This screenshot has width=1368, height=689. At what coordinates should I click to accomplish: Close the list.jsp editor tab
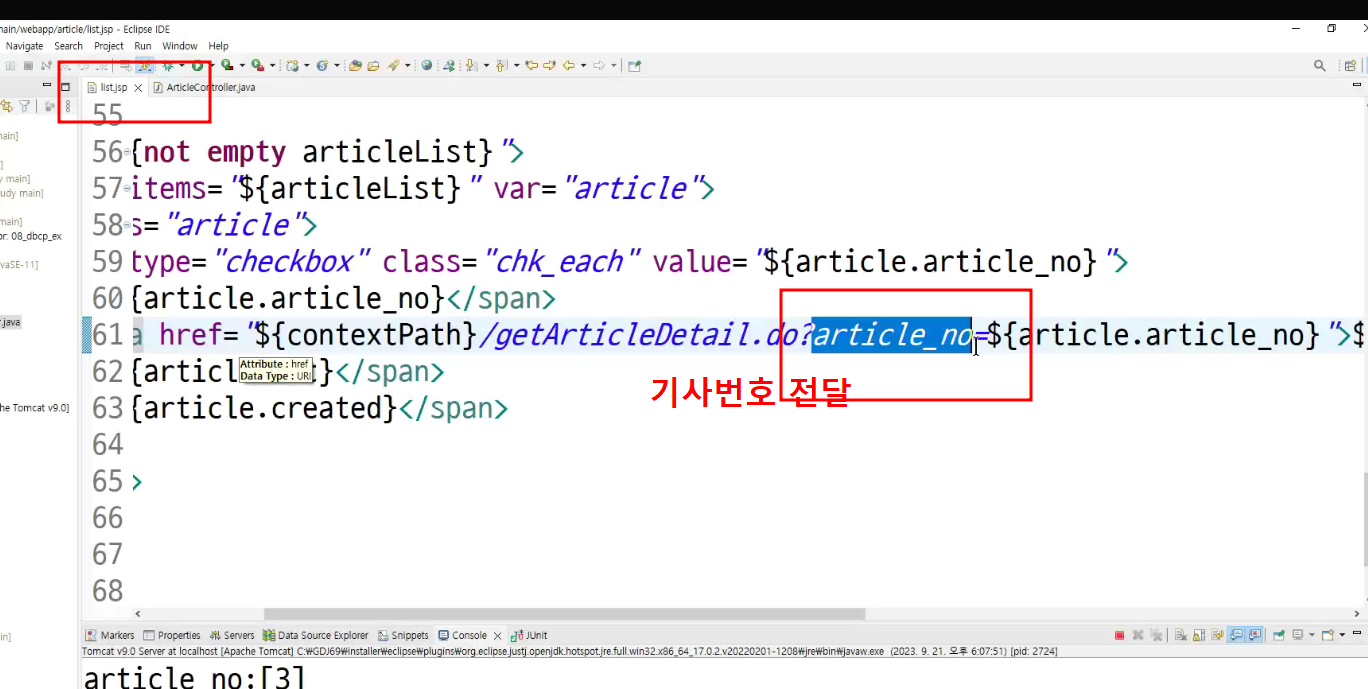(x=138, y=88)
